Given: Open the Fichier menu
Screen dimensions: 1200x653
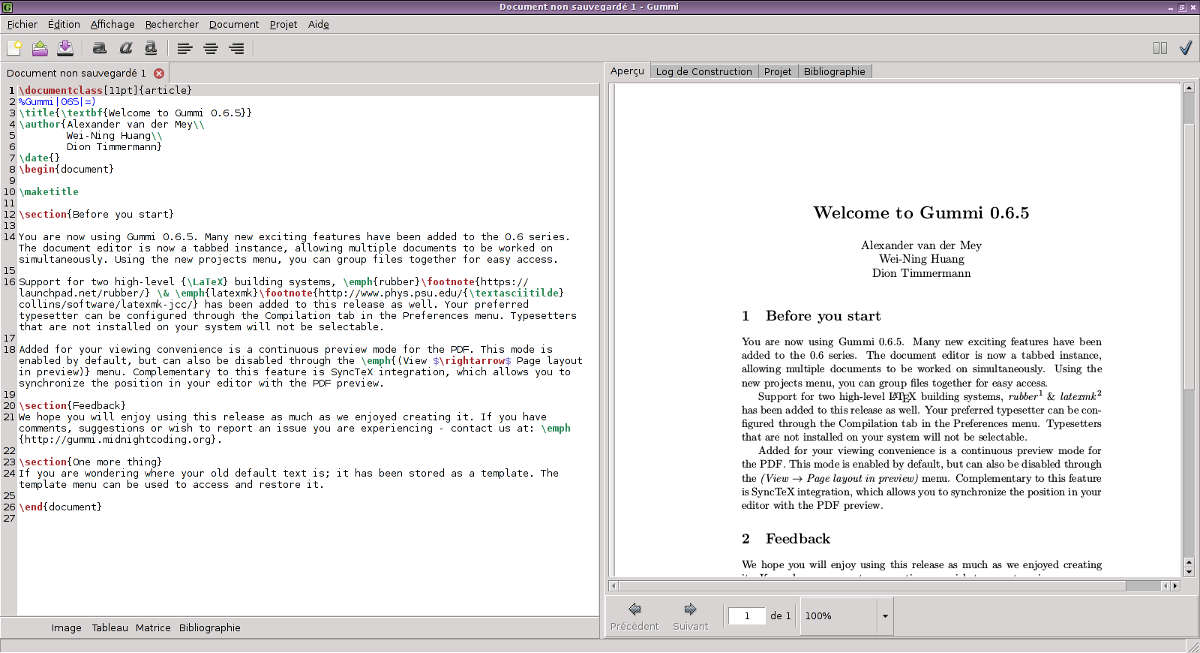Looking at the screenshot, I should coord(21,24).
